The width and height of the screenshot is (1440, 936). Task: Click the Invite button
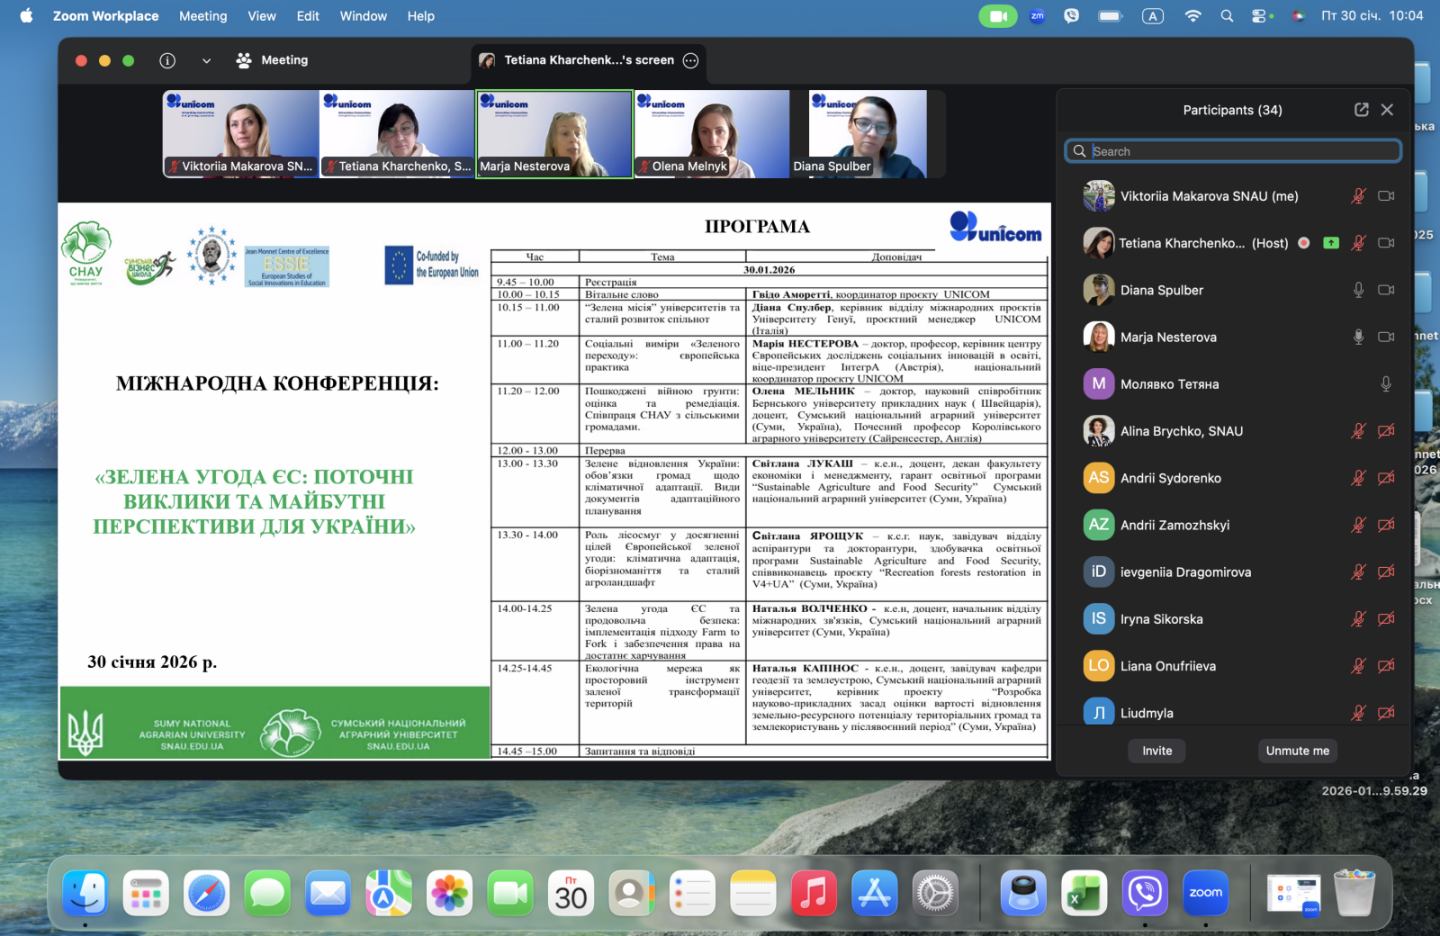(x=1157, y=751)
